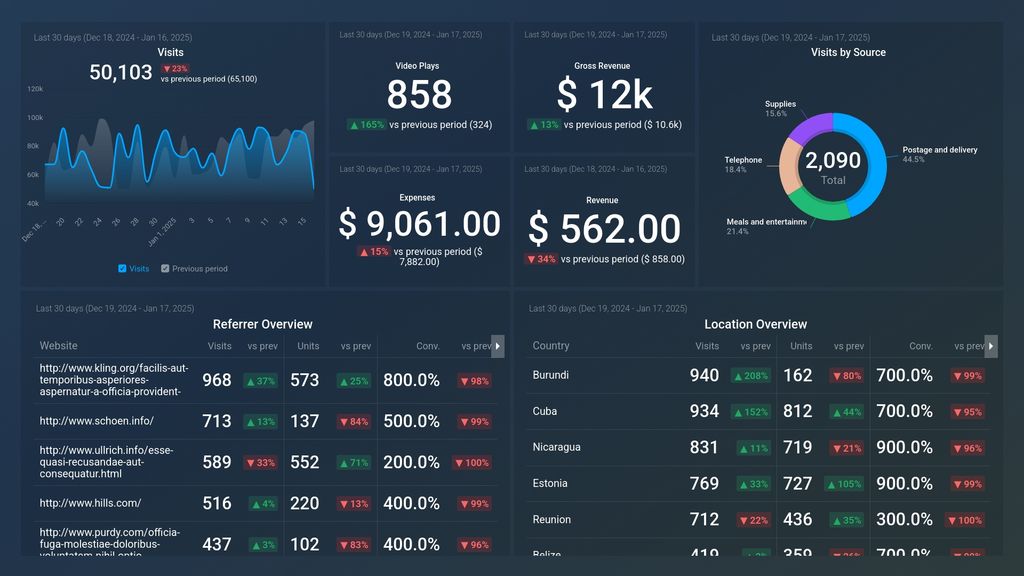Image resolution: width=1024 pixels, height=576 pixels.
Task: Open the www.purdy.com referrer link
Action: tap(110, 542)
